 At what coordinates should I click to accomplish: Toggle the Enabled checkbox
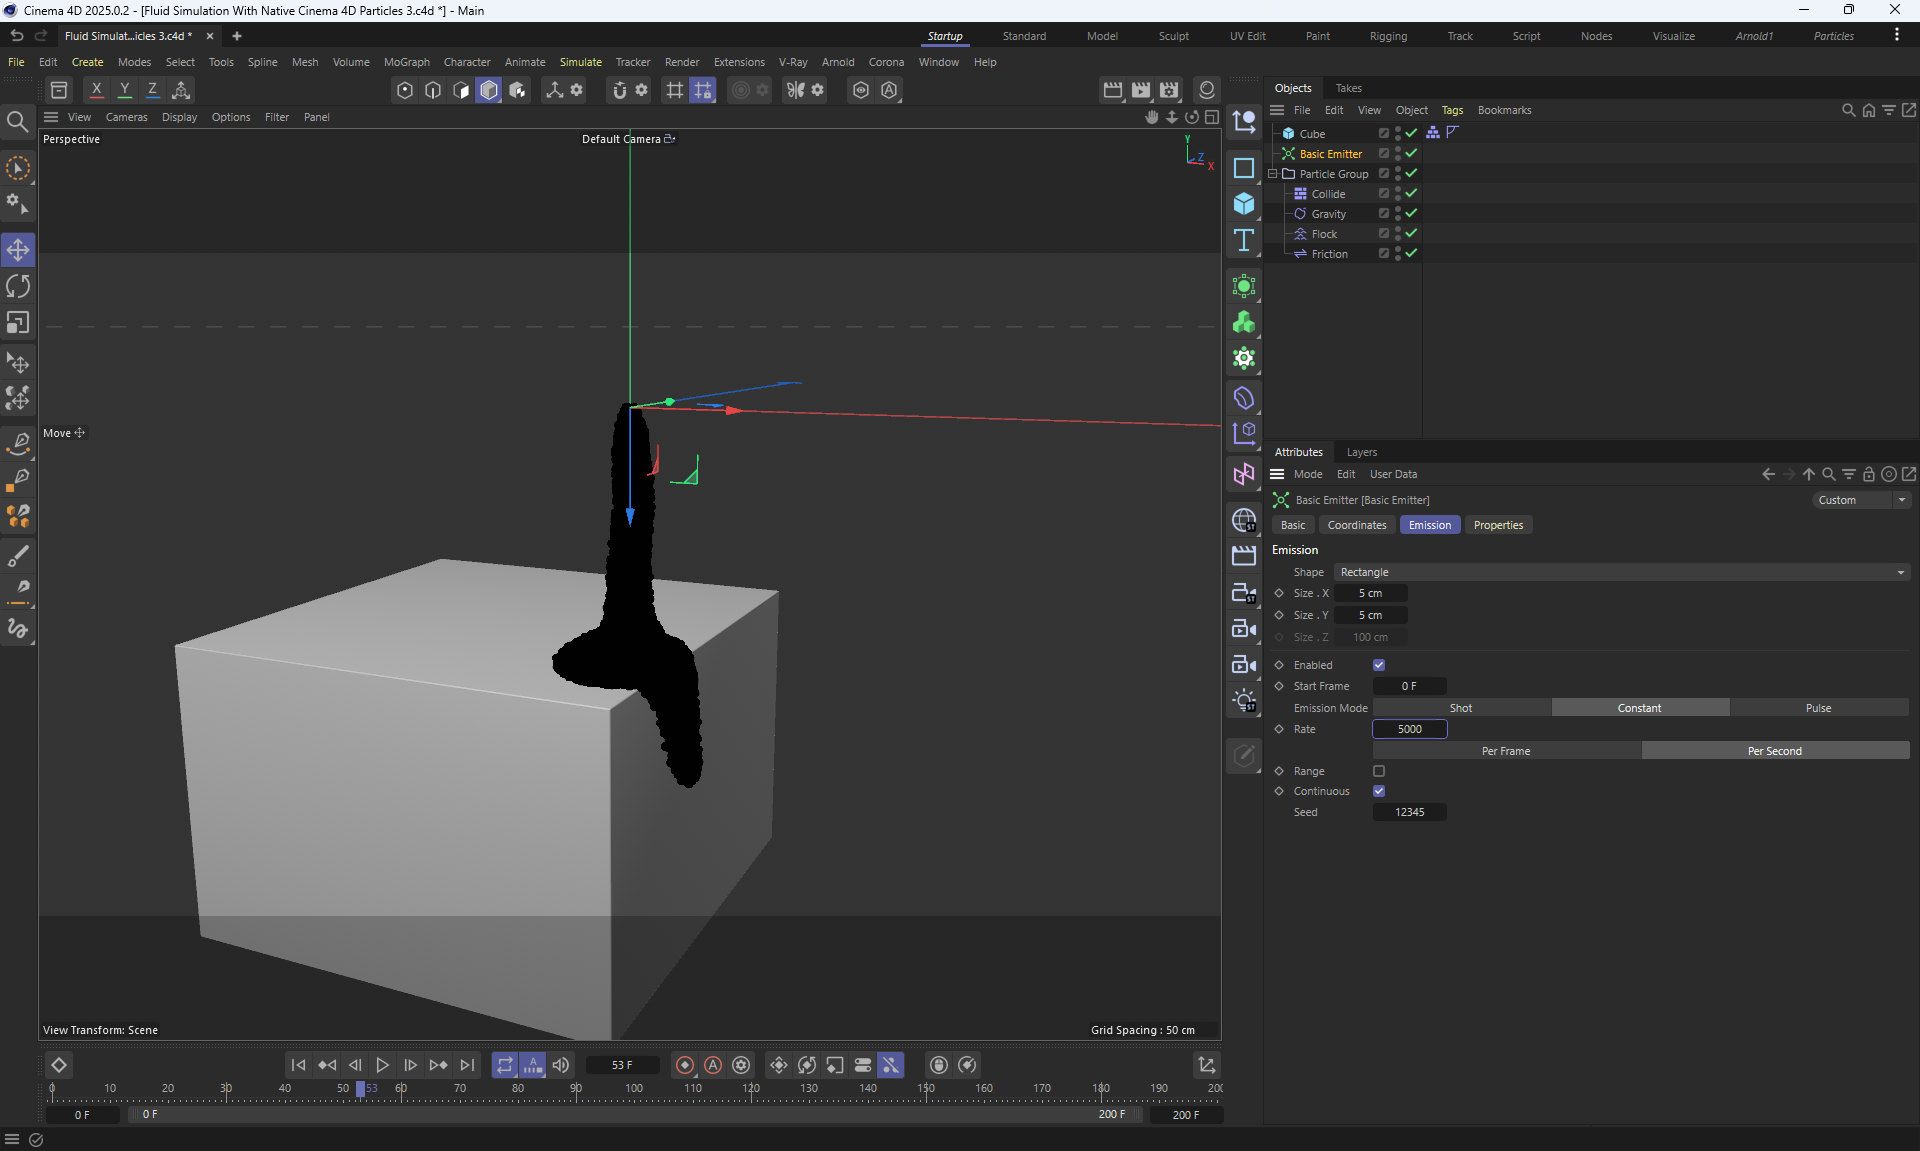[1379, 665]
